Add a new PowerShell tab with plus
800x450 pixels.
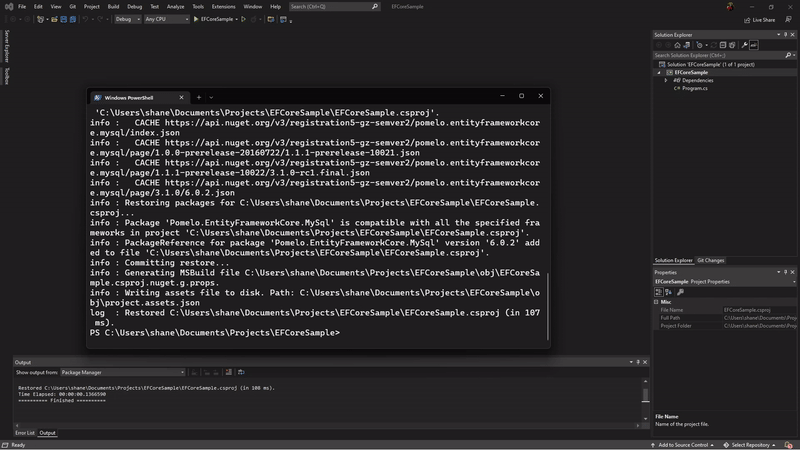click(x=199, y=97)
